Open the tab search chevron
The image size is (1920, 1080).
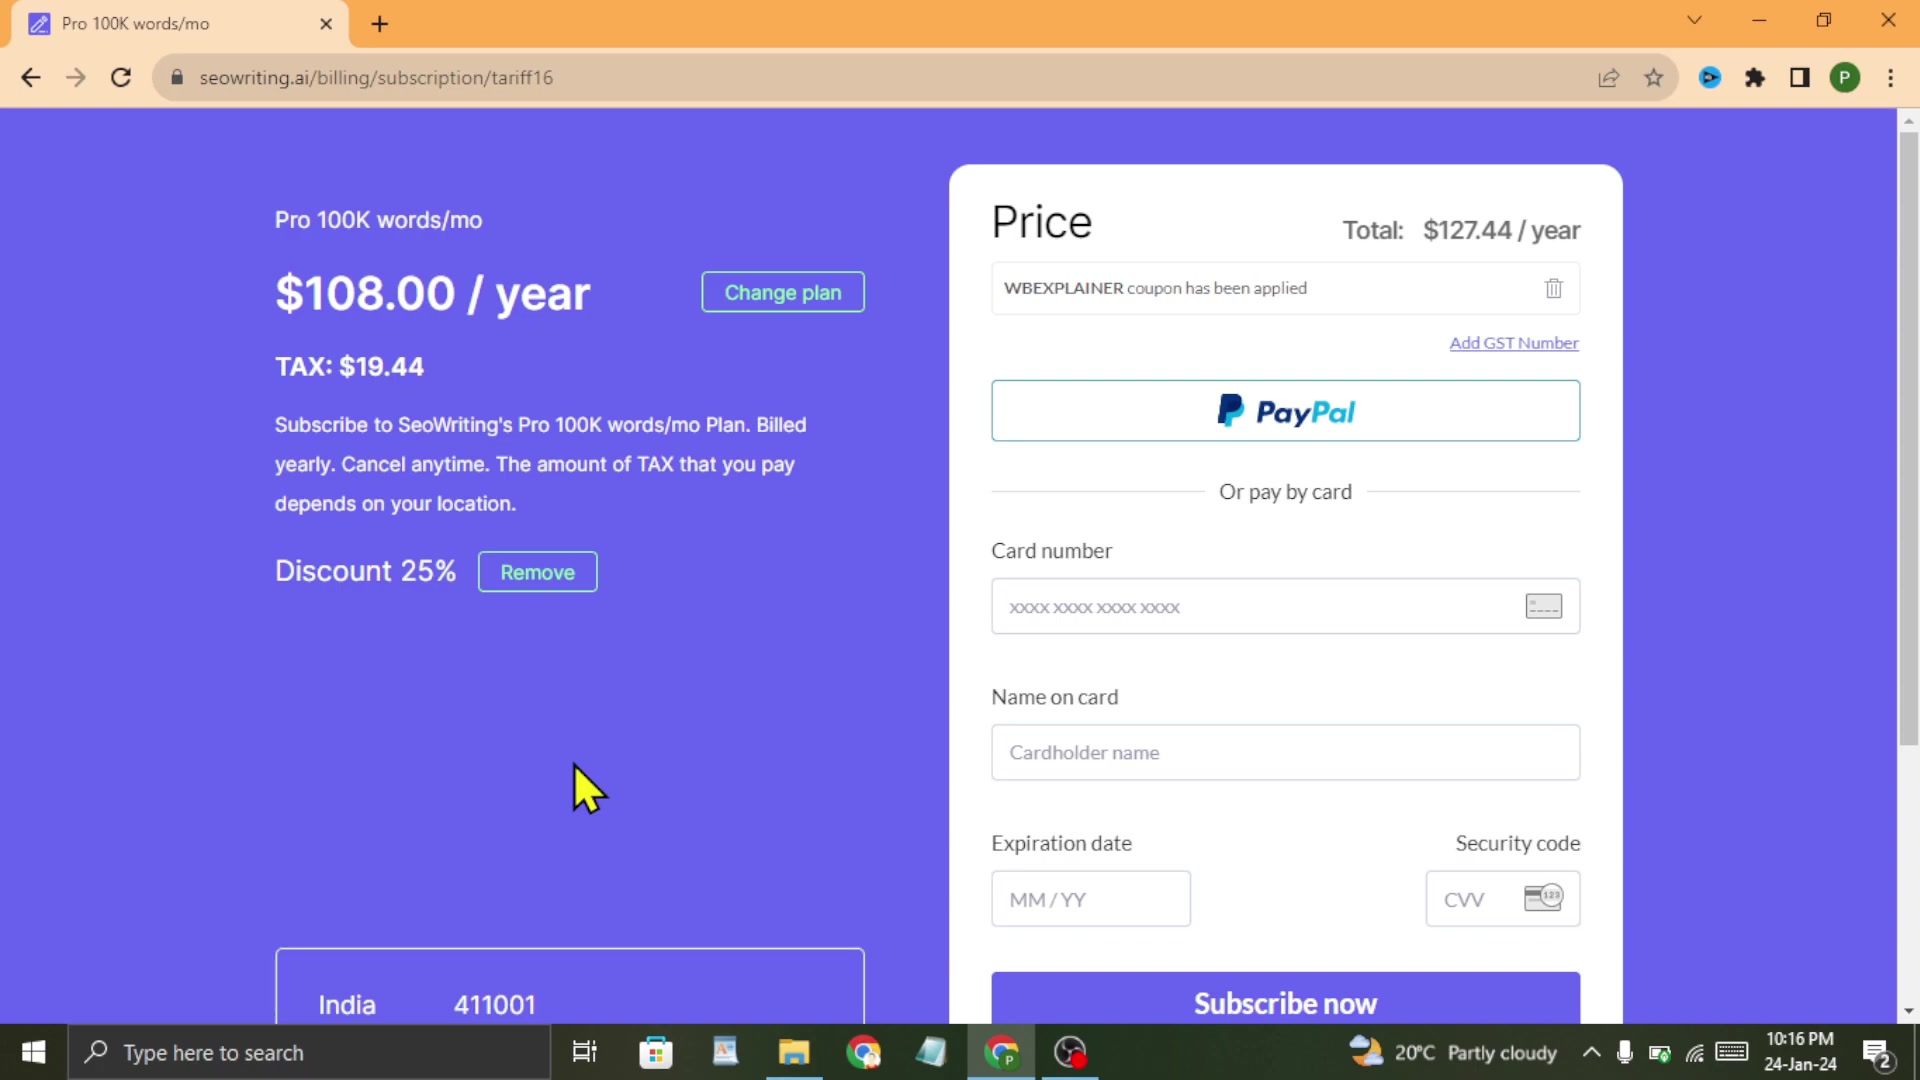tap(1694, 20)
